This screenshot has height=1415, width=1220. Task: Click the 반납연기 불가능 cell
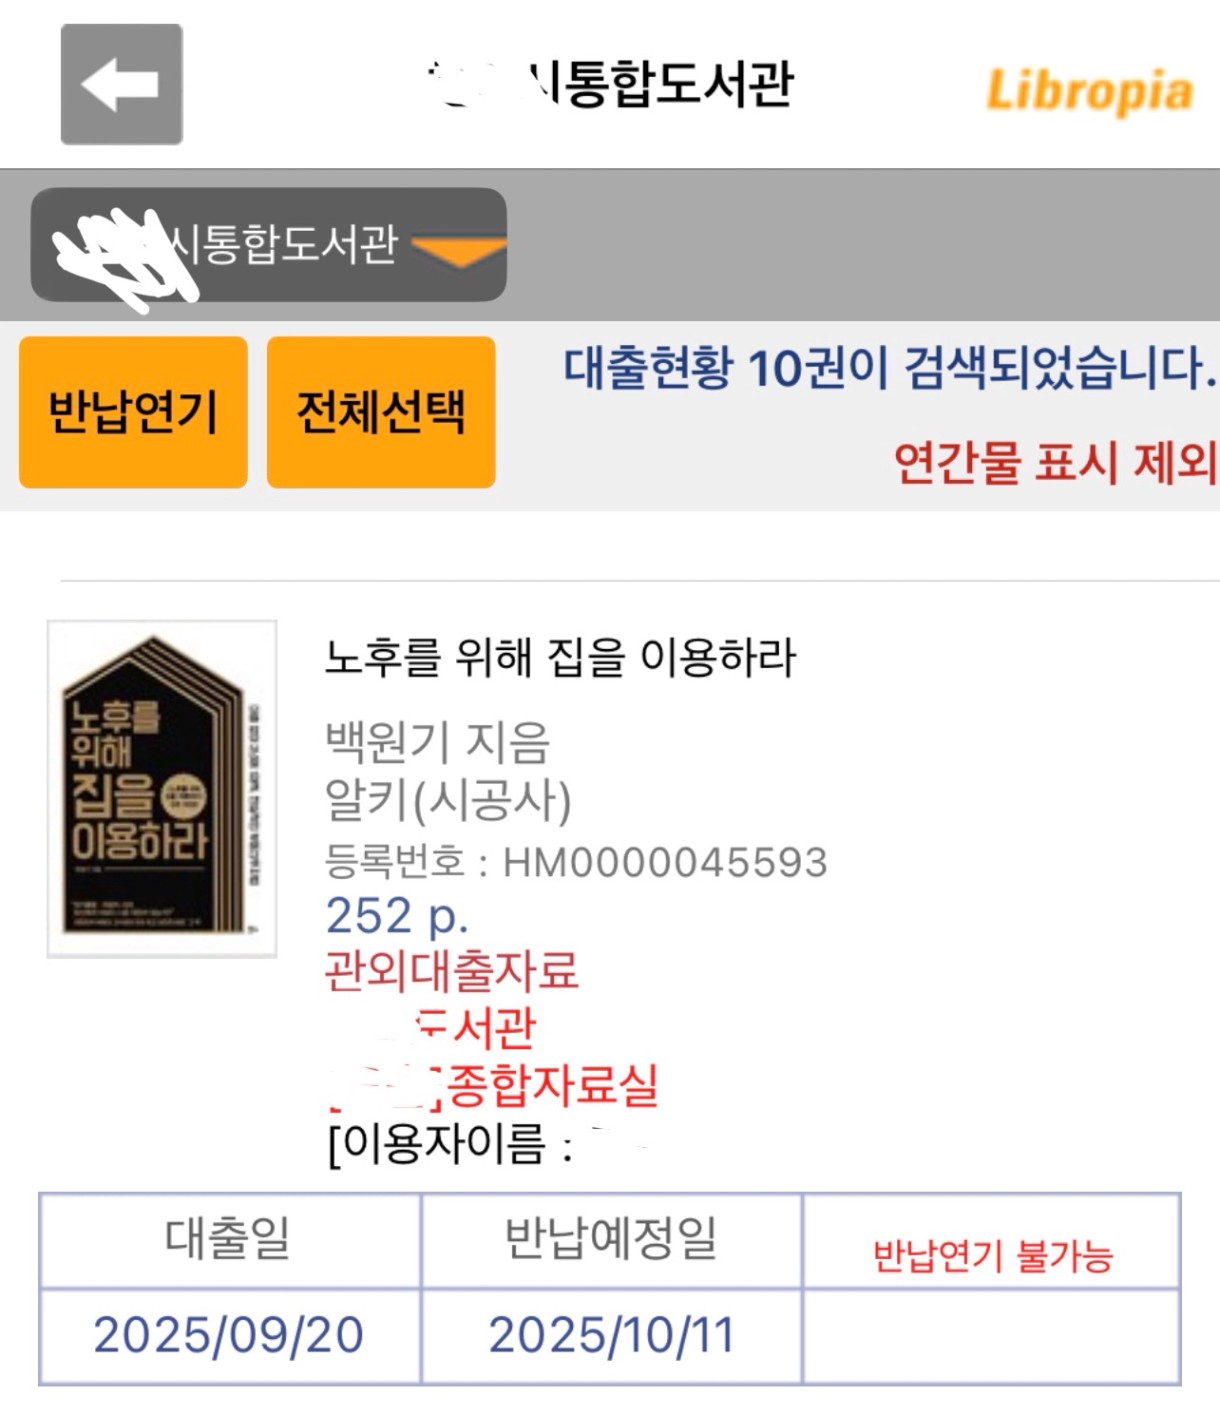[992, 1255]
